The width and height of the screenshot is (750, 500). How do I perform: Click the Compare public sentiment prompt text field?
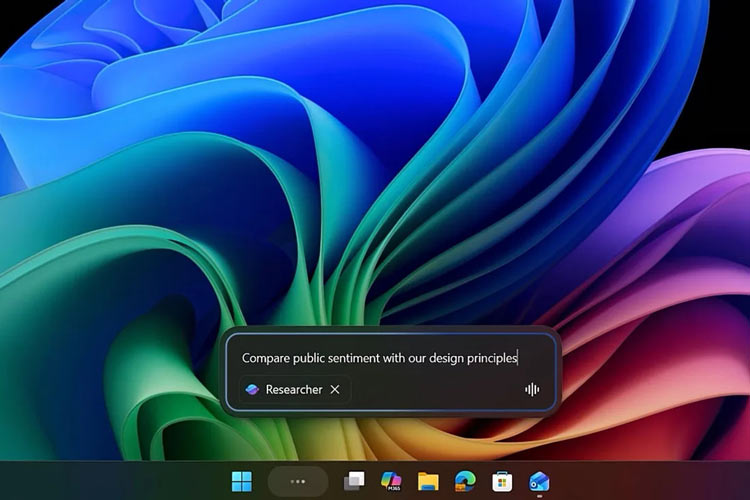380,357
